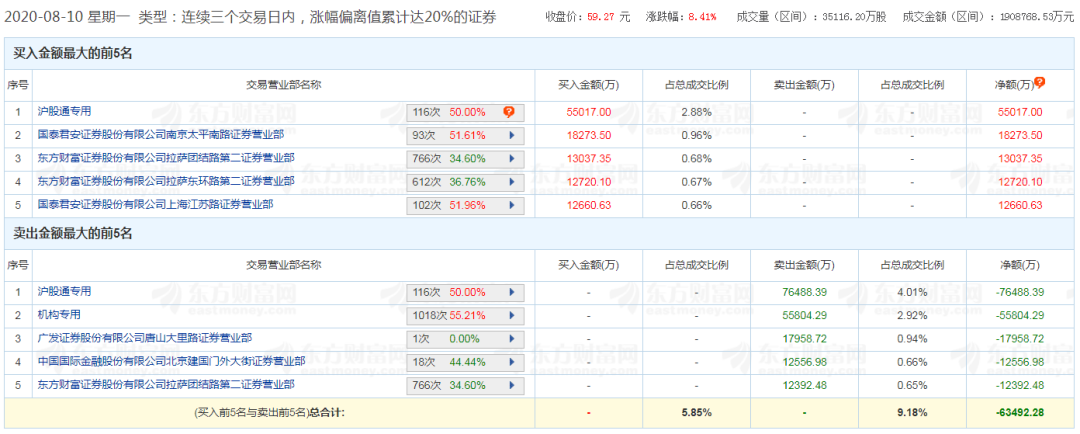Click the arrow icon next to 1次 0.00%

pyautogui.click(x=511, y=338)
